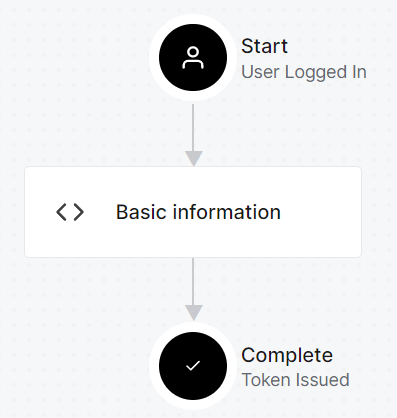The width and height of the screenshot is (397, 418).
Task: Click the code brackets icon on action card
Action: coord(70,212)
